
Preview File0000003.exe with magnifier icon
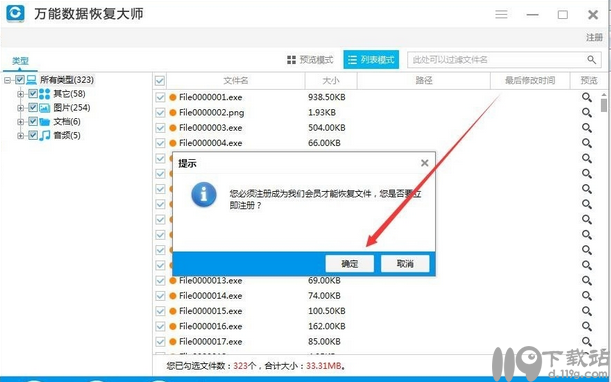click(587, 128)
